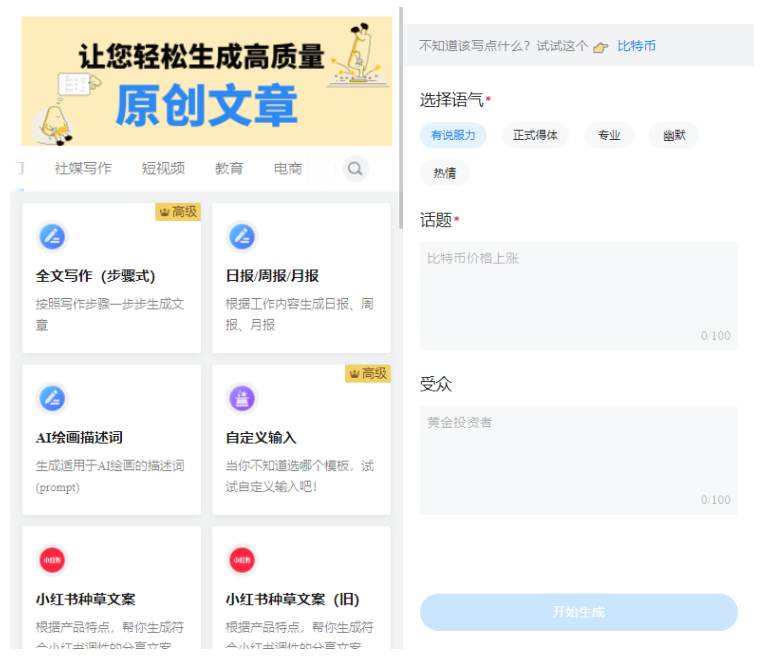Select the 幽默 tone option
This screenshot has width=765, height=667.
(674, 135)
